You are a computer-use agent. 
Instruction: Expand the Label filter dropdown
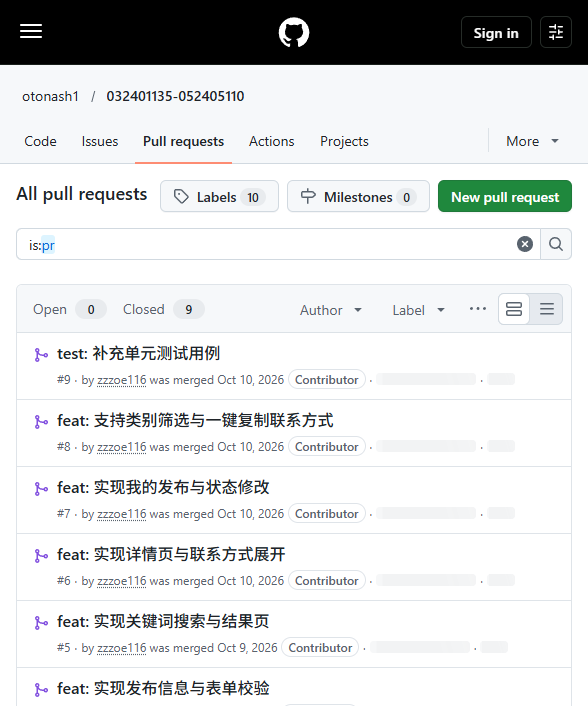tap(419, 310)
